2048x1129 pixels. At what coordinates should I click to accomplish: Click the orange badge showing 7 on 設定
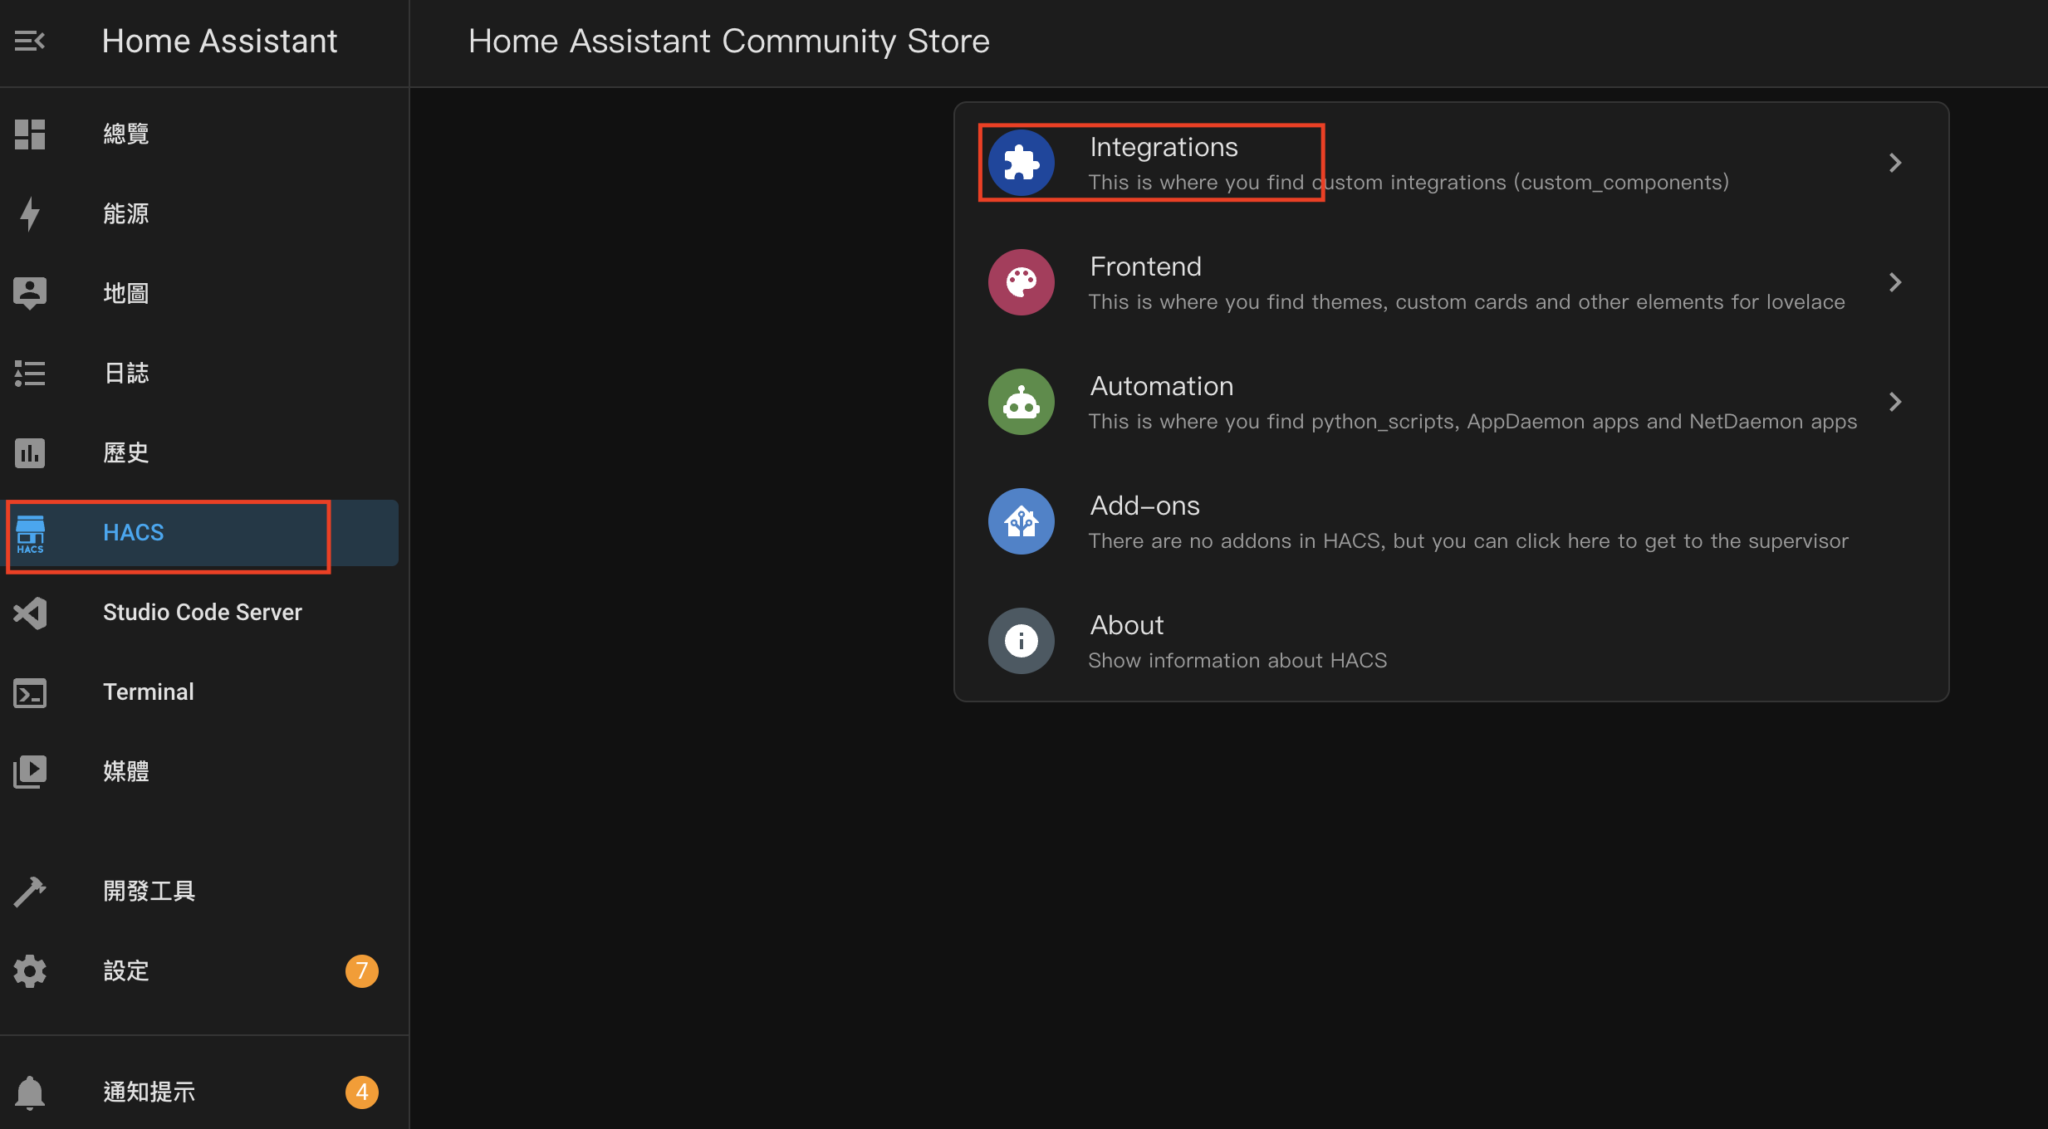click(x=361, y=970)
